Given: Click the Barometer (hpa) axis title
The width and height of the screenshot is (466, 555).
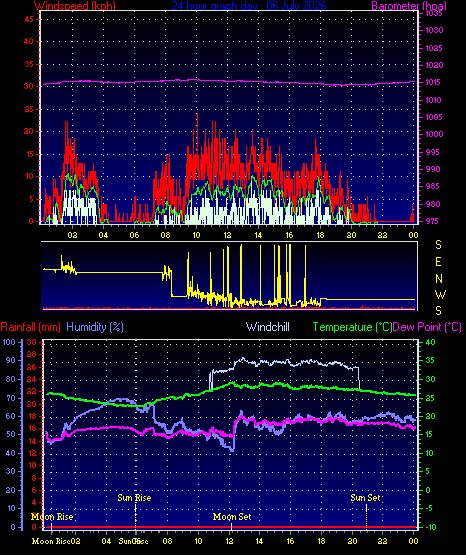Looking at the screenshot, I should [409, 6].
